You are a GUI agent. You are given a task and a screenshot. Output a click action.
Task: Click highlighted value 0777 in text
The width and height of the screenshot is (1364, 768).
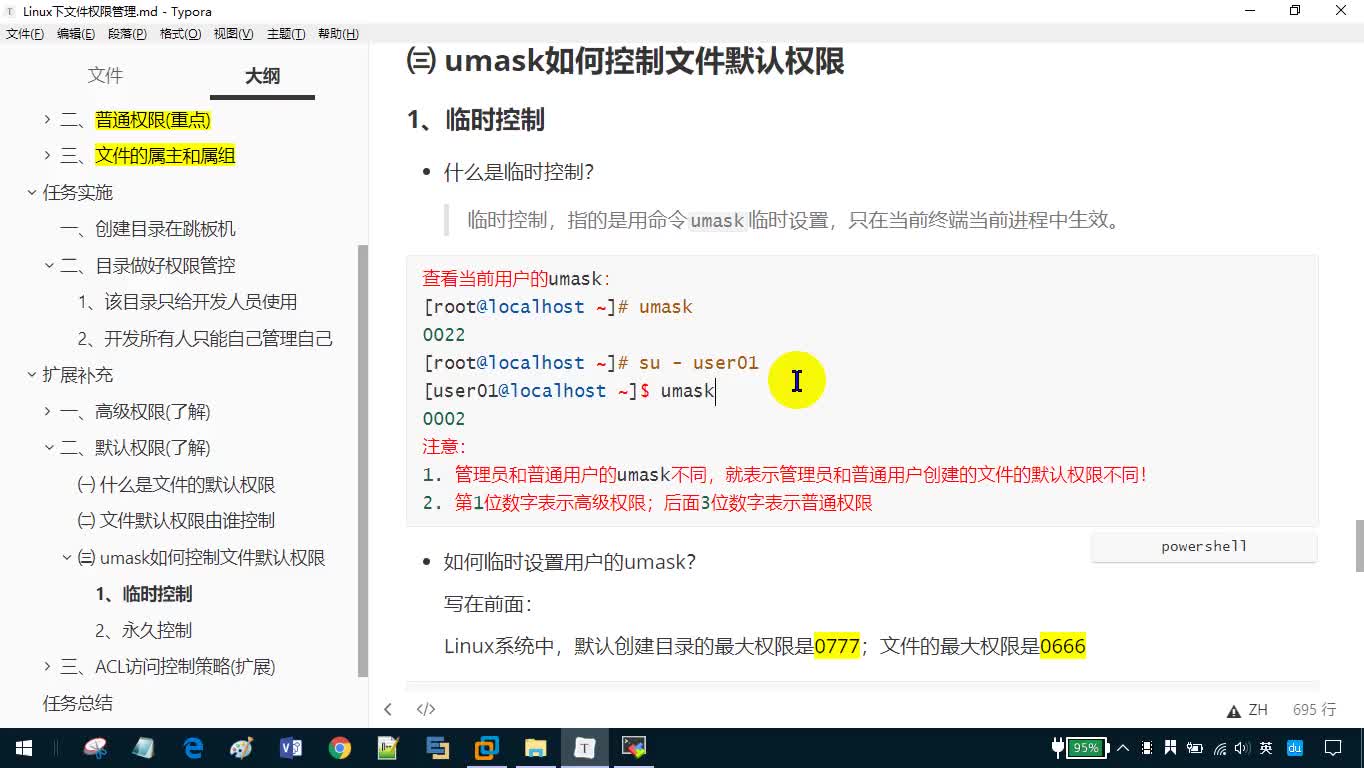pyautogui.click(x=837, y=646)
